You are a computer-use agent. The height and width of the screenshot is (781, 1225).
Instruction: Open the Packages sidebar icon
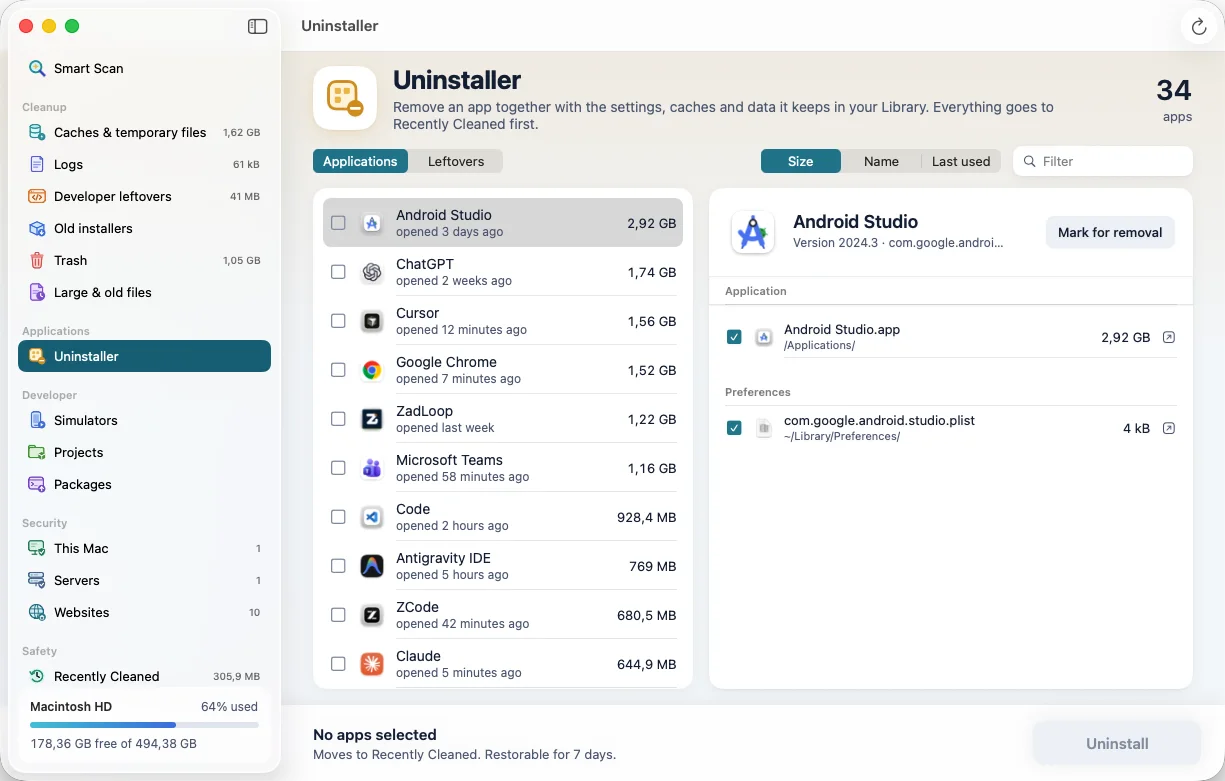tap(37, 484)
